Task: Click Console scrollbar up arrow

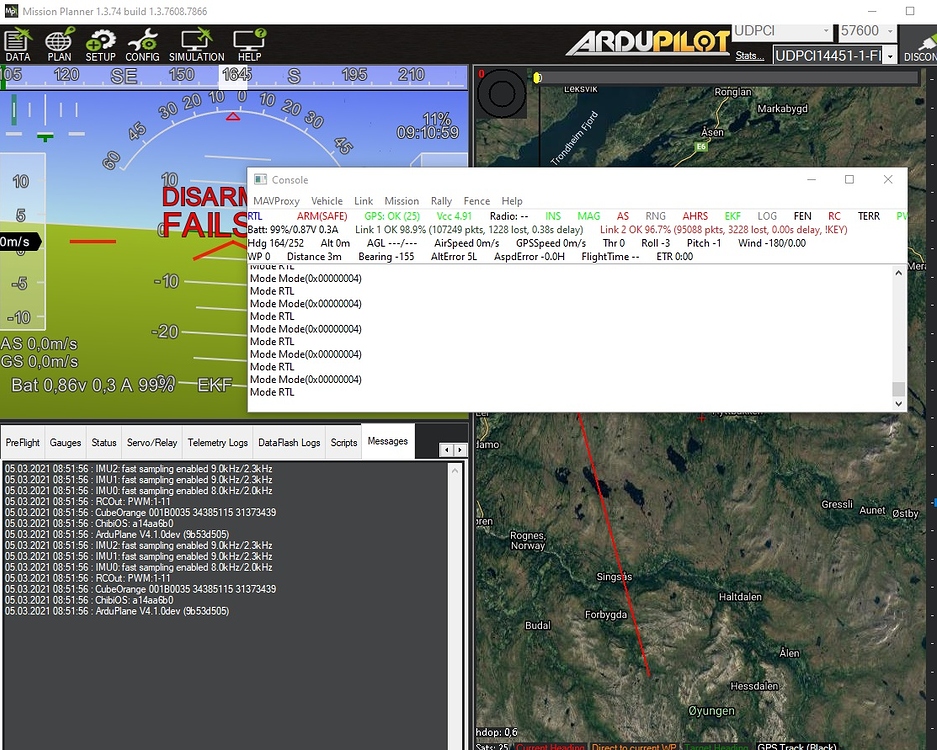Action: tap(898, 273)
